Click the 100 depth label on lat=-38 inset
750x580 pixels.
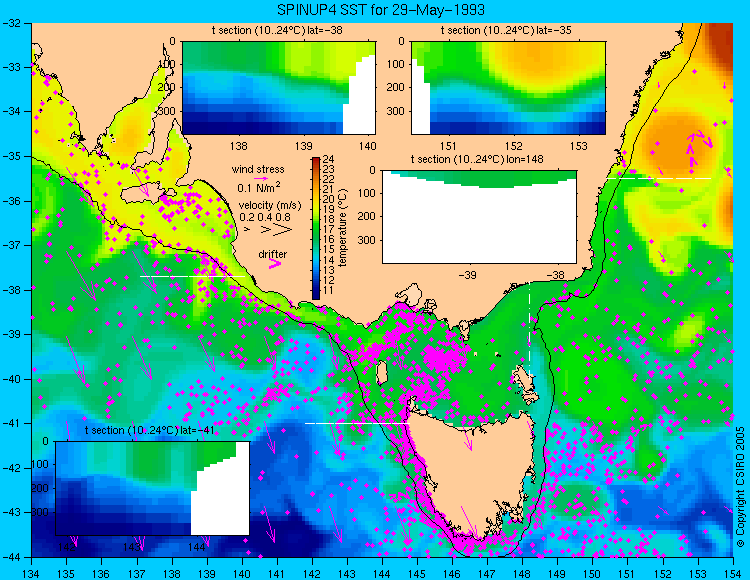[x=168, y=64]
